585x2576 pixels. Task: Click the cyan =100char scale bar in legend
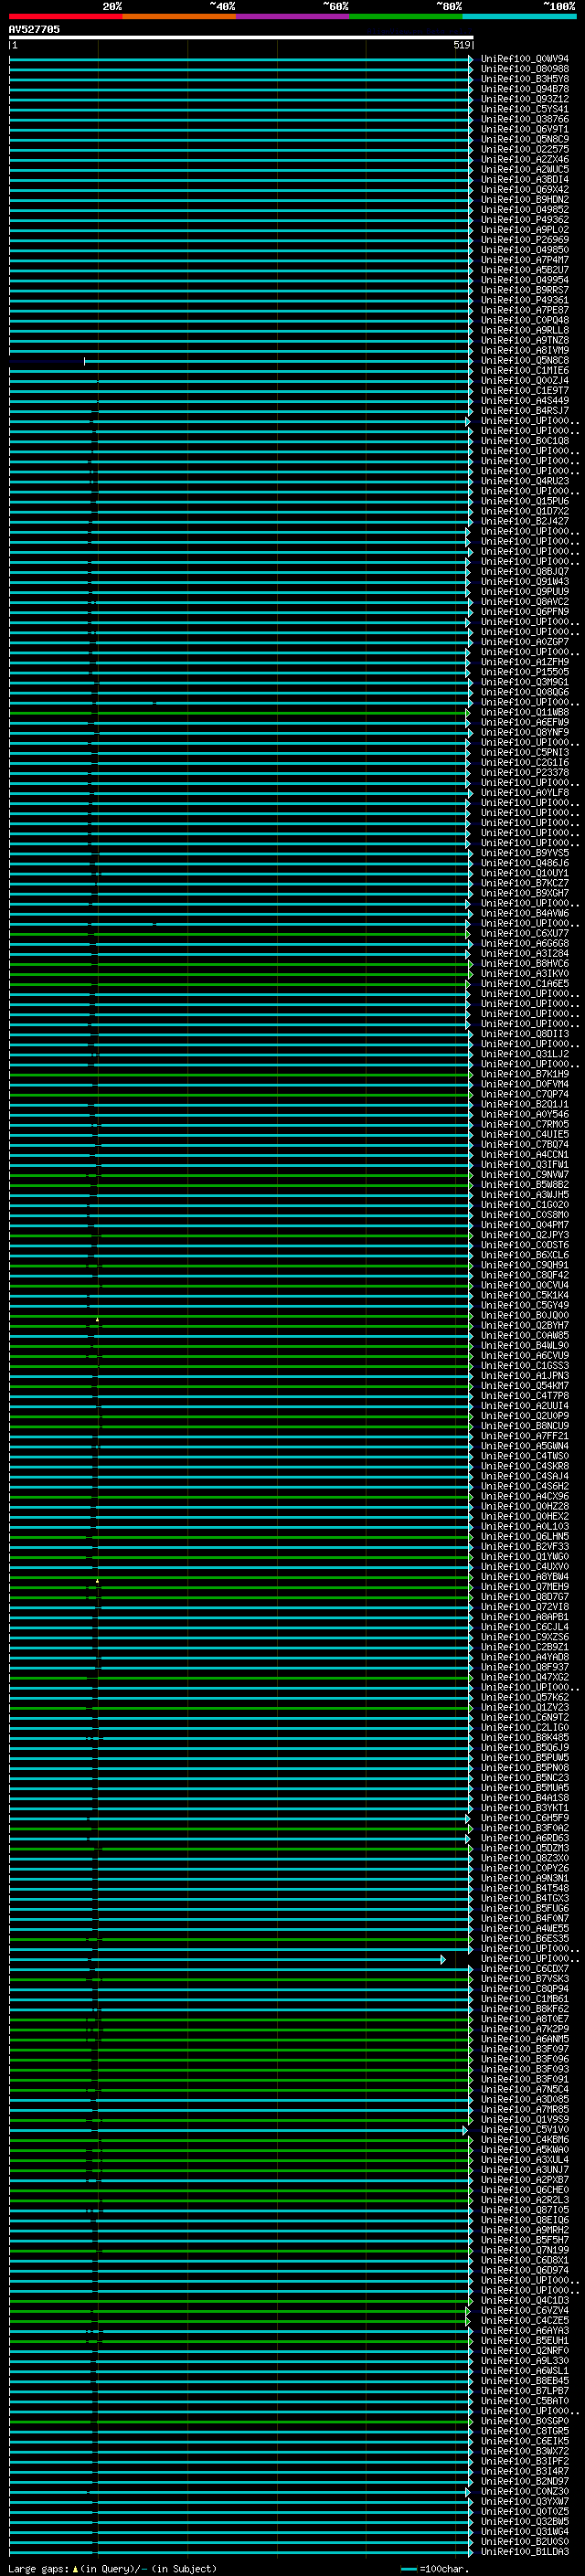pos(408,2568)
